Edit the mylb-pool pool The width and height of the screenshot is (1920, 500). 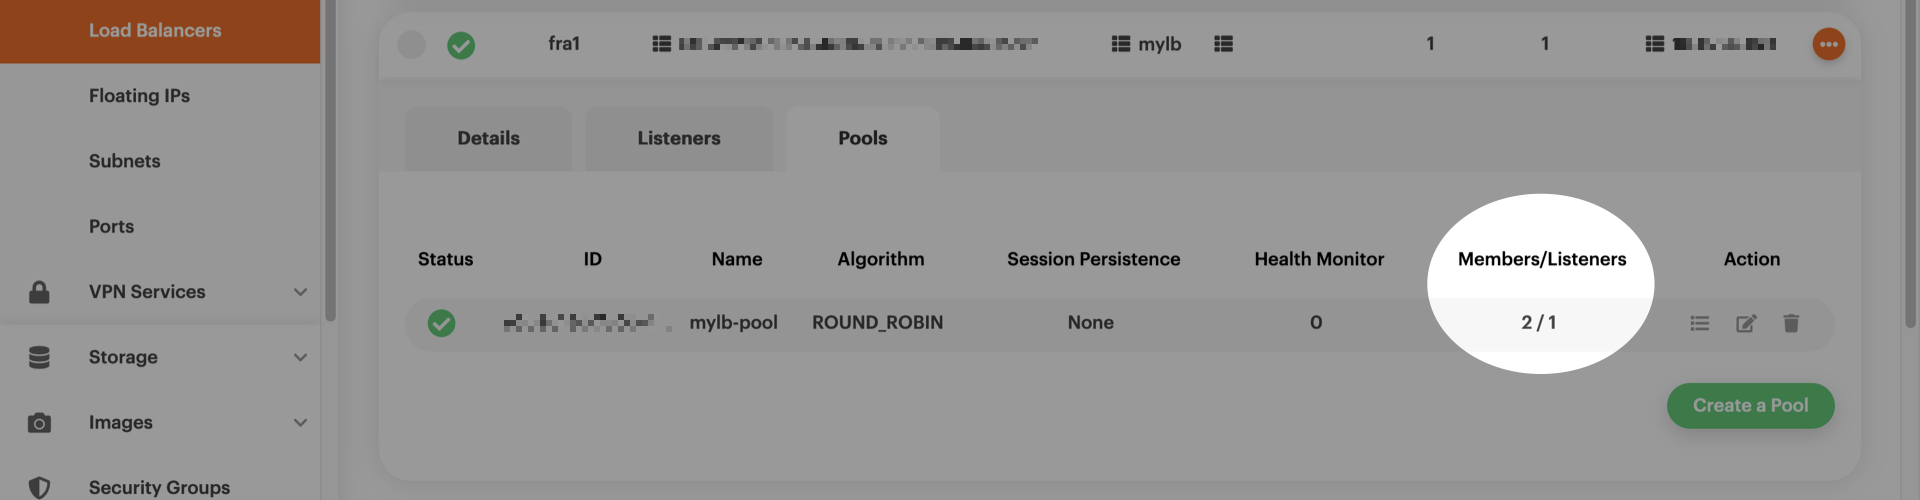(x=1746, y=323)
